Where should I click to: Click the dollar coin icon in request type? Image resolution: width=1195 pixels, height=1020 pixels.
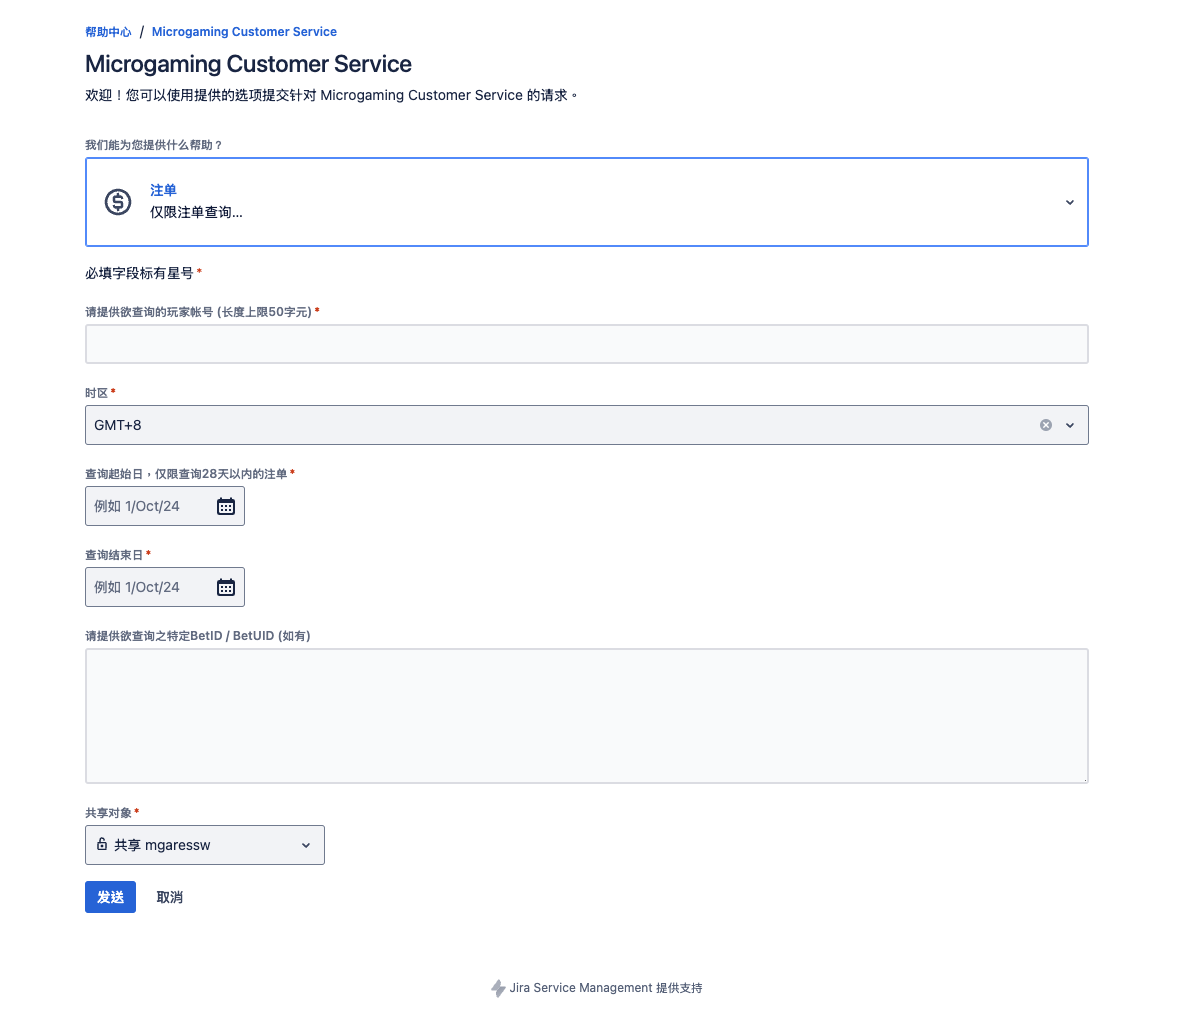click(118, 202)
